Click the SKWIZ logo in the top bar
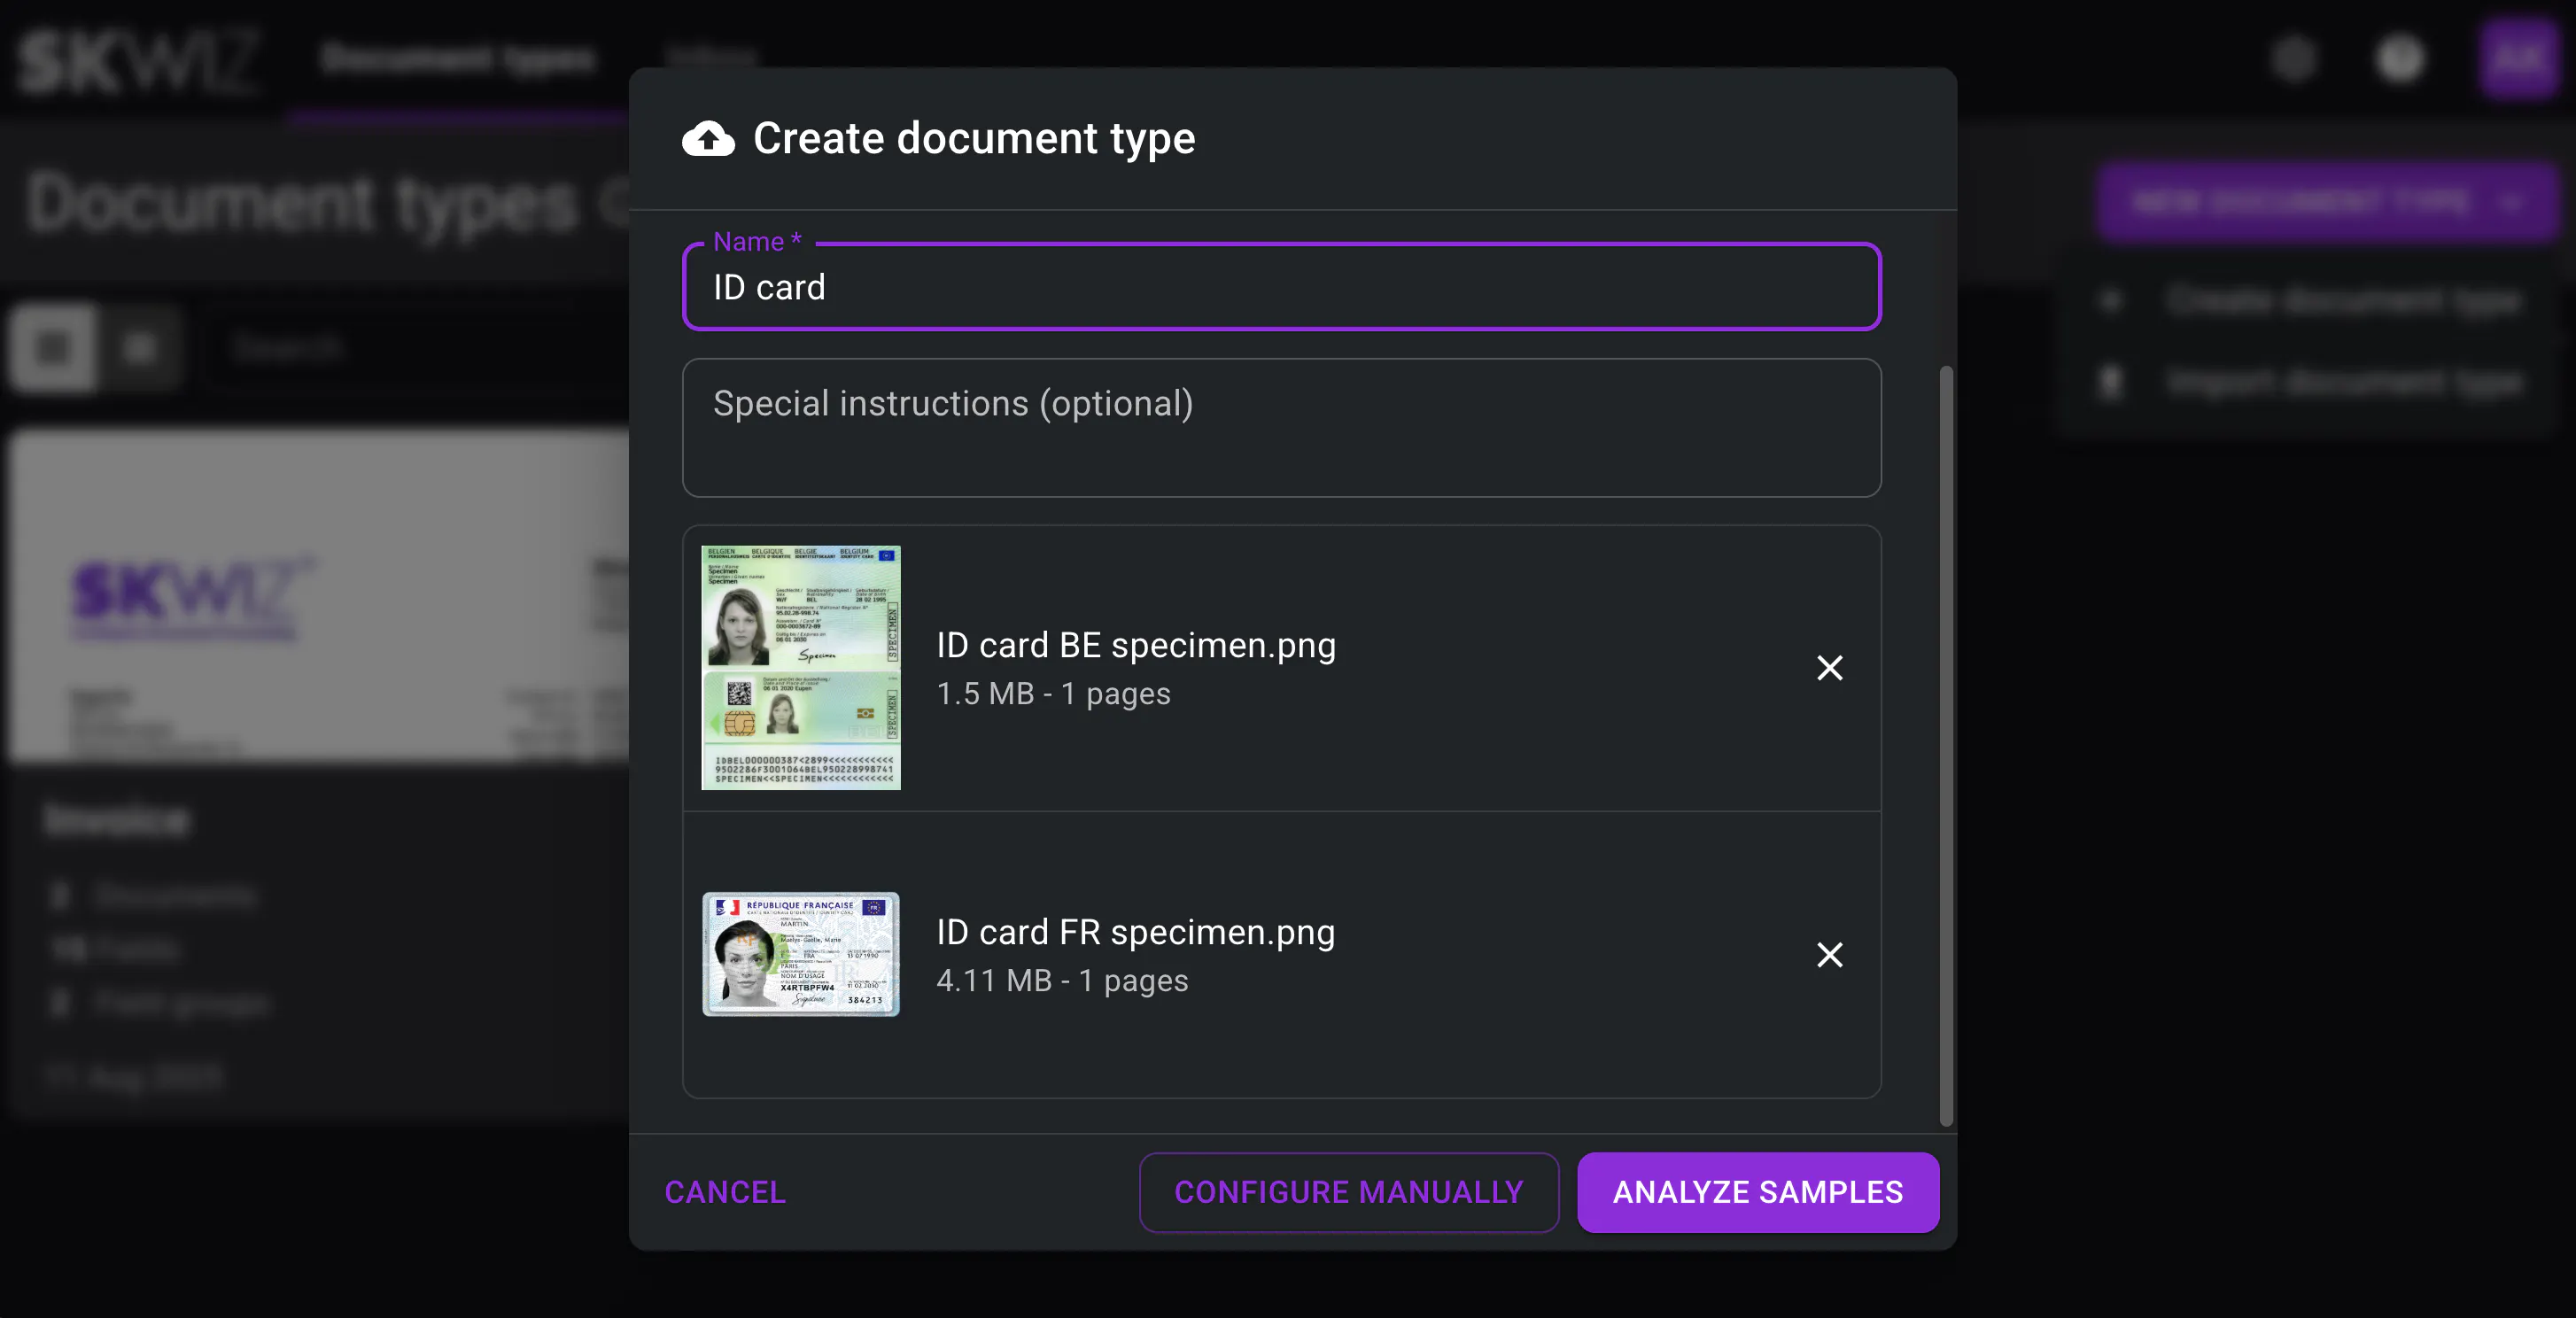The height and width of the screenshot is (1318, 2576). click(x=140, y=58)
